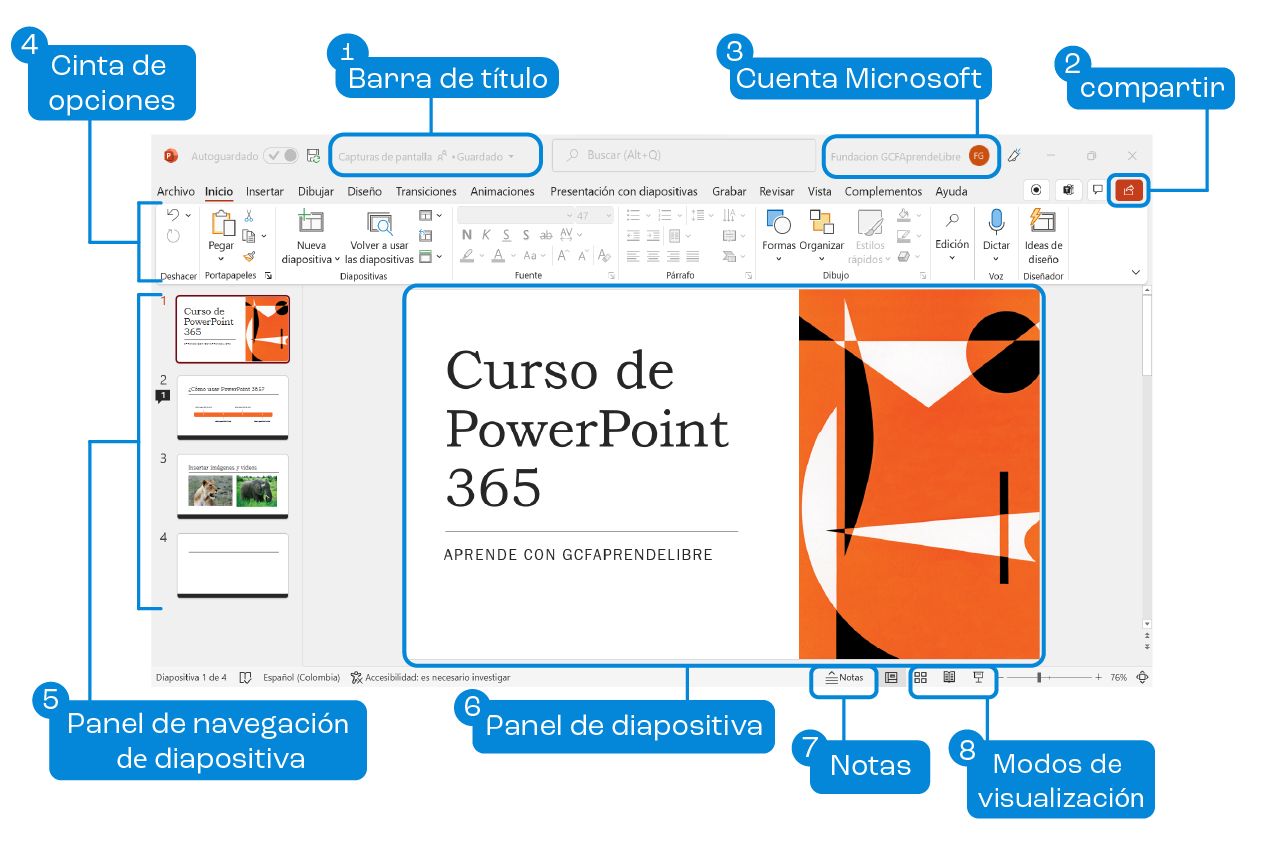
Task: Select the Copiar formato brush icon
Action: click(x=248, y=258)
